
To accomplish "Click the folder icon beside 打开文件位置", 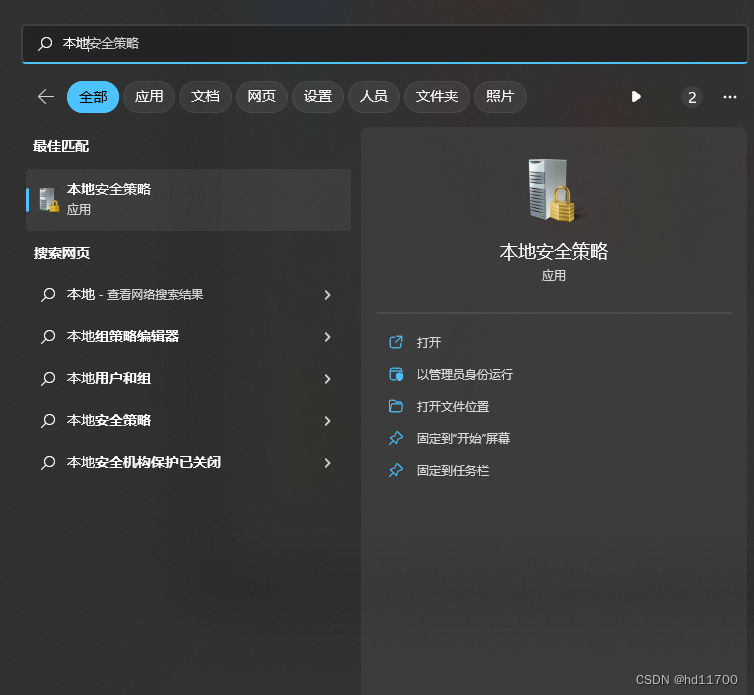I will 396,406.
